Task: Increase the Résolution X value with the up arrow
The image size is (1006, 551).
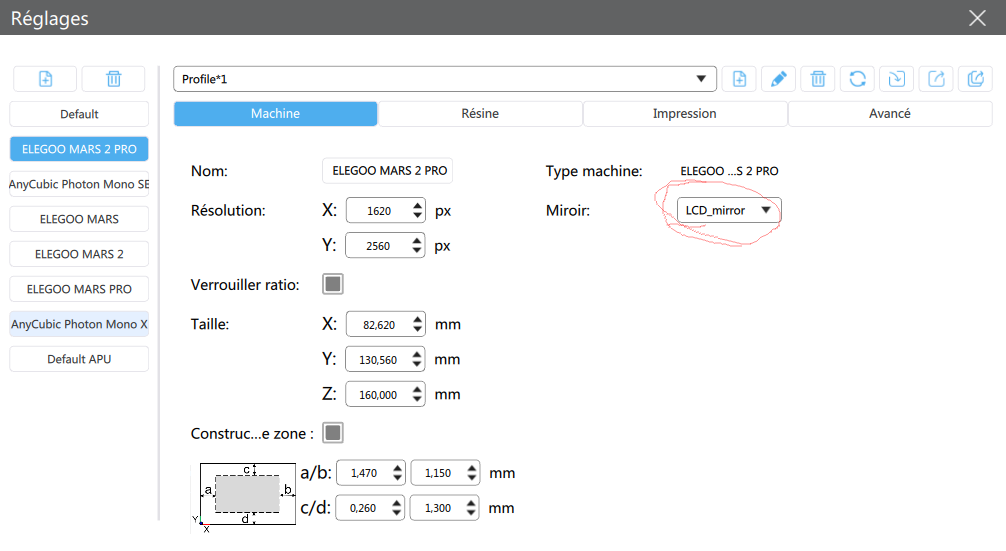Action: click(x=418, y=205)
